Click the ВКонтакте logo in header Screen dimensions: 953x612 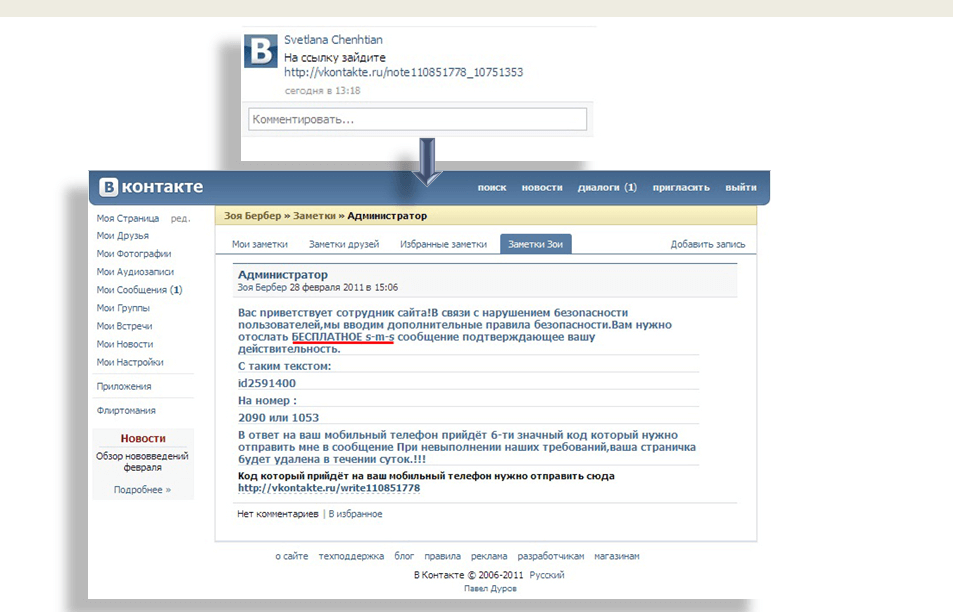point(152,187)
